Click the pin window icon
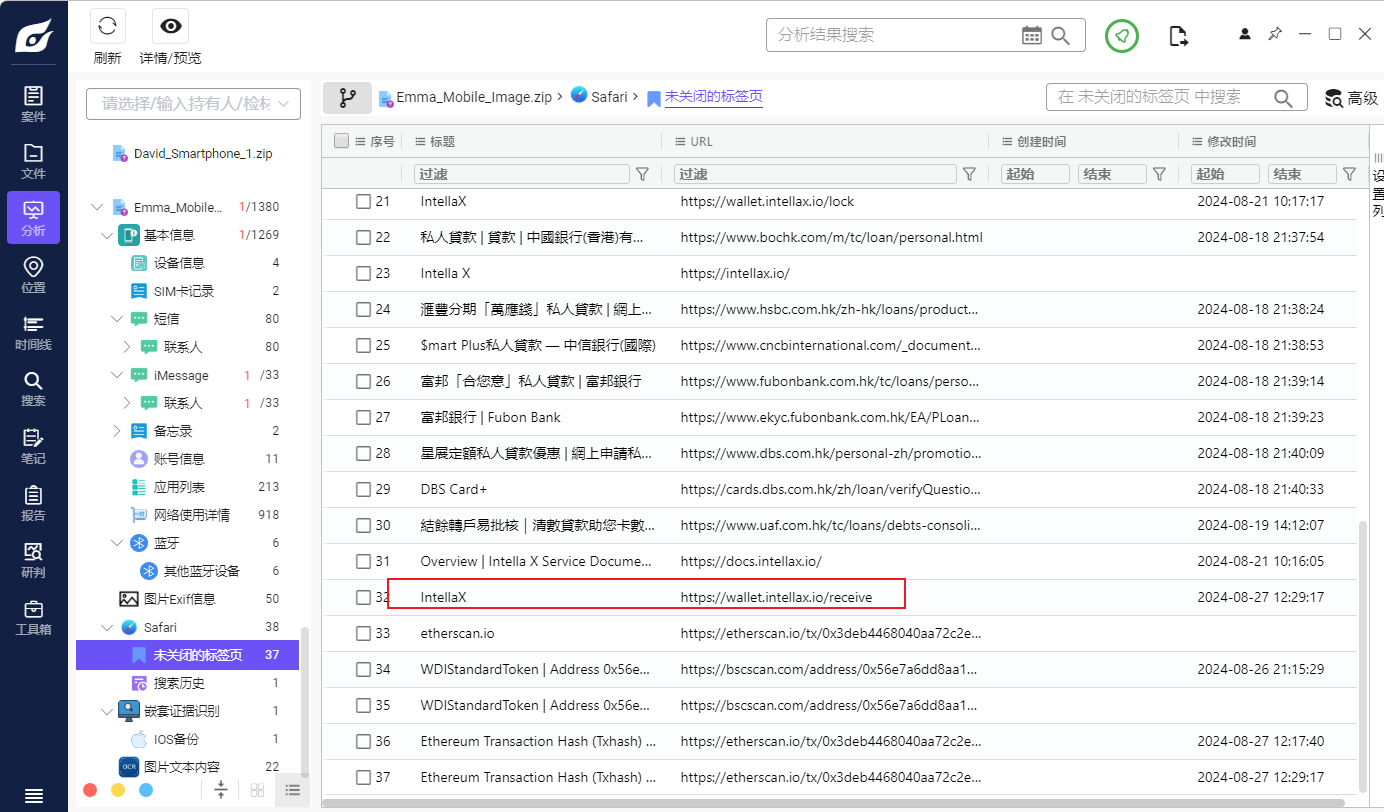1384x812 pixels. (1274, 34)
